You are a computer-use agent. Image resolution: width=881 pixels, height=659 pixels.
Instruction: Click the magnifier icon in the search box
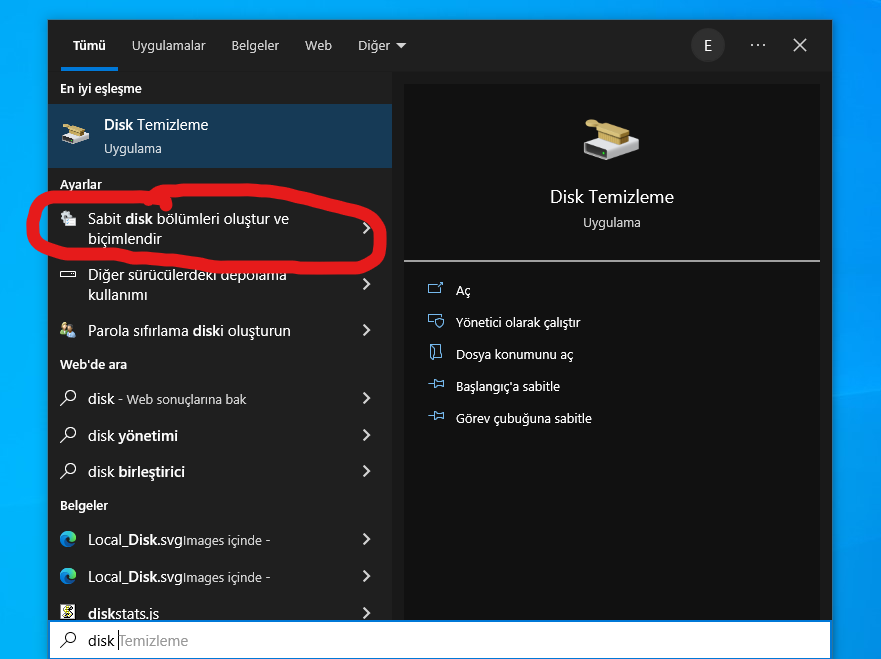pyautogui.click(x=69, y=639)
